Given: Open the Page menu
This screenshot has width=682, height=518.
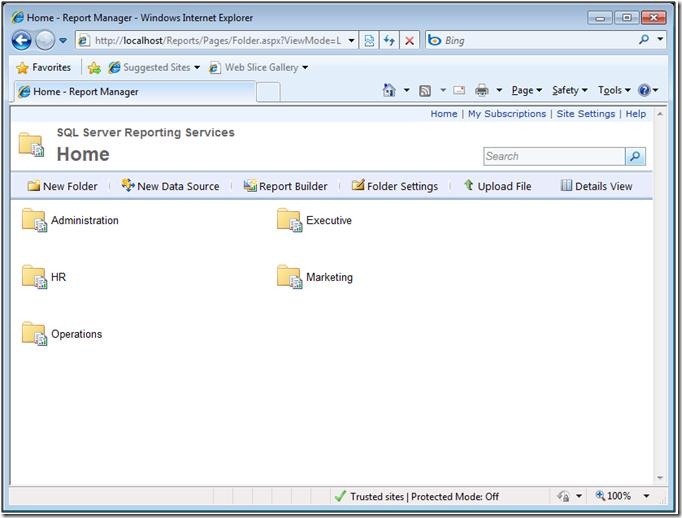Looking at the screenshot, I should [527, 90].
